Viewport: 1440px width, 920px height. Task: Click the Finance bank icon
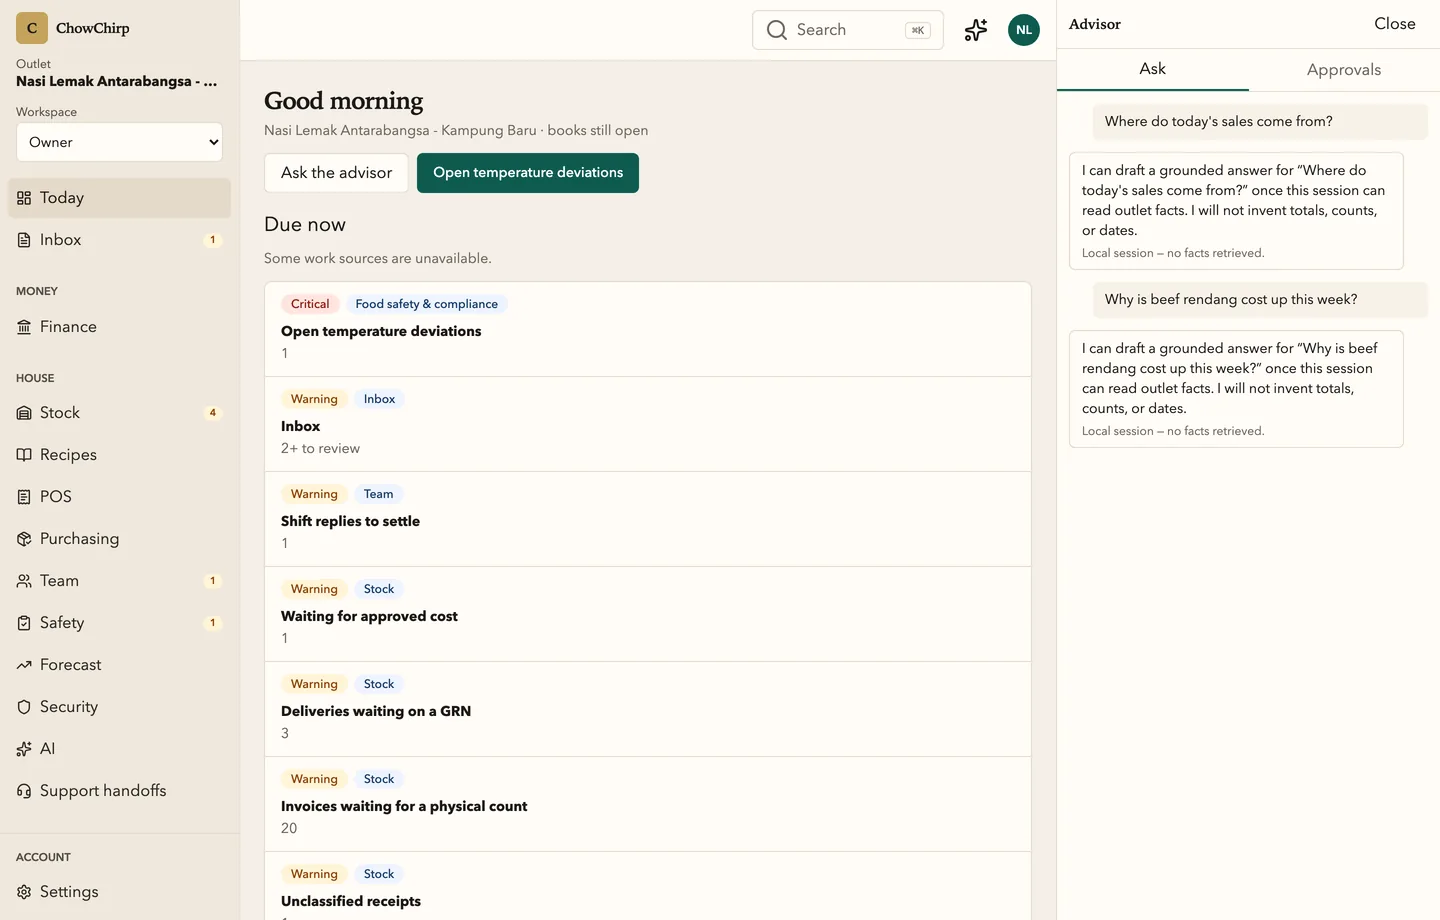coord(24,327)
